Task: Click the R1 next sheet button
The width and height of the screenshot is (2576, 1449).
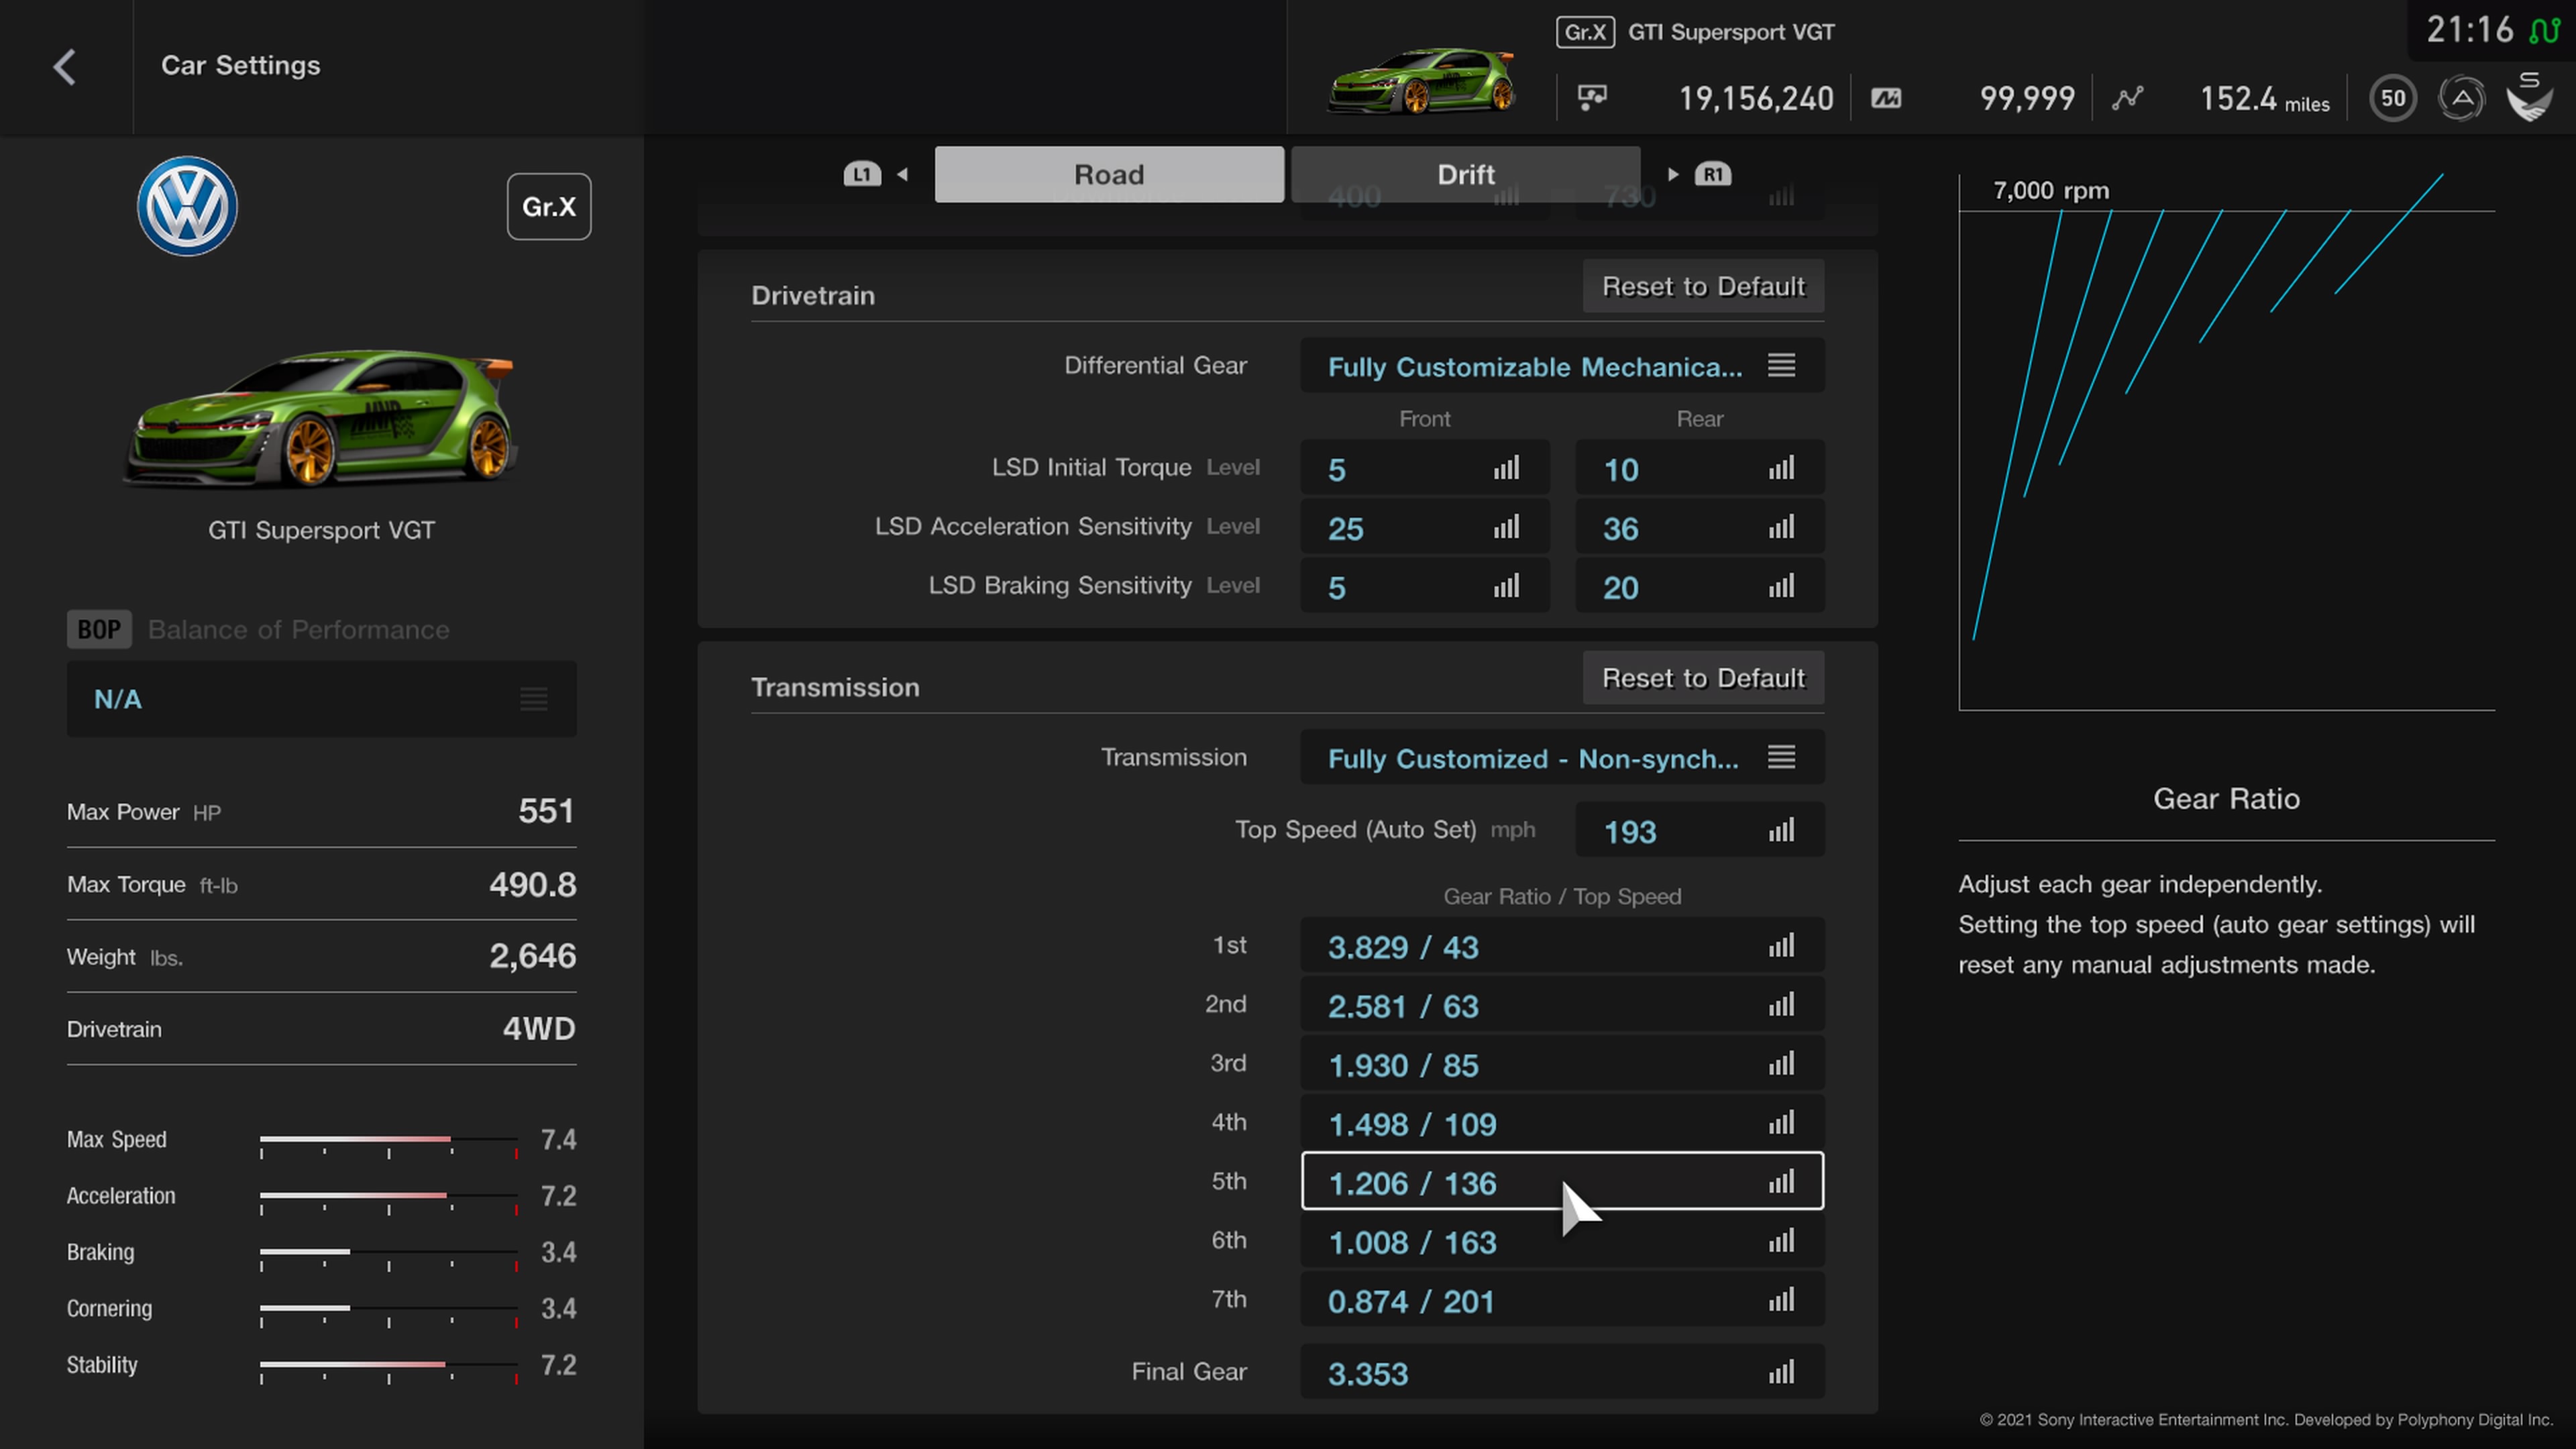Action: [1713, 174]
